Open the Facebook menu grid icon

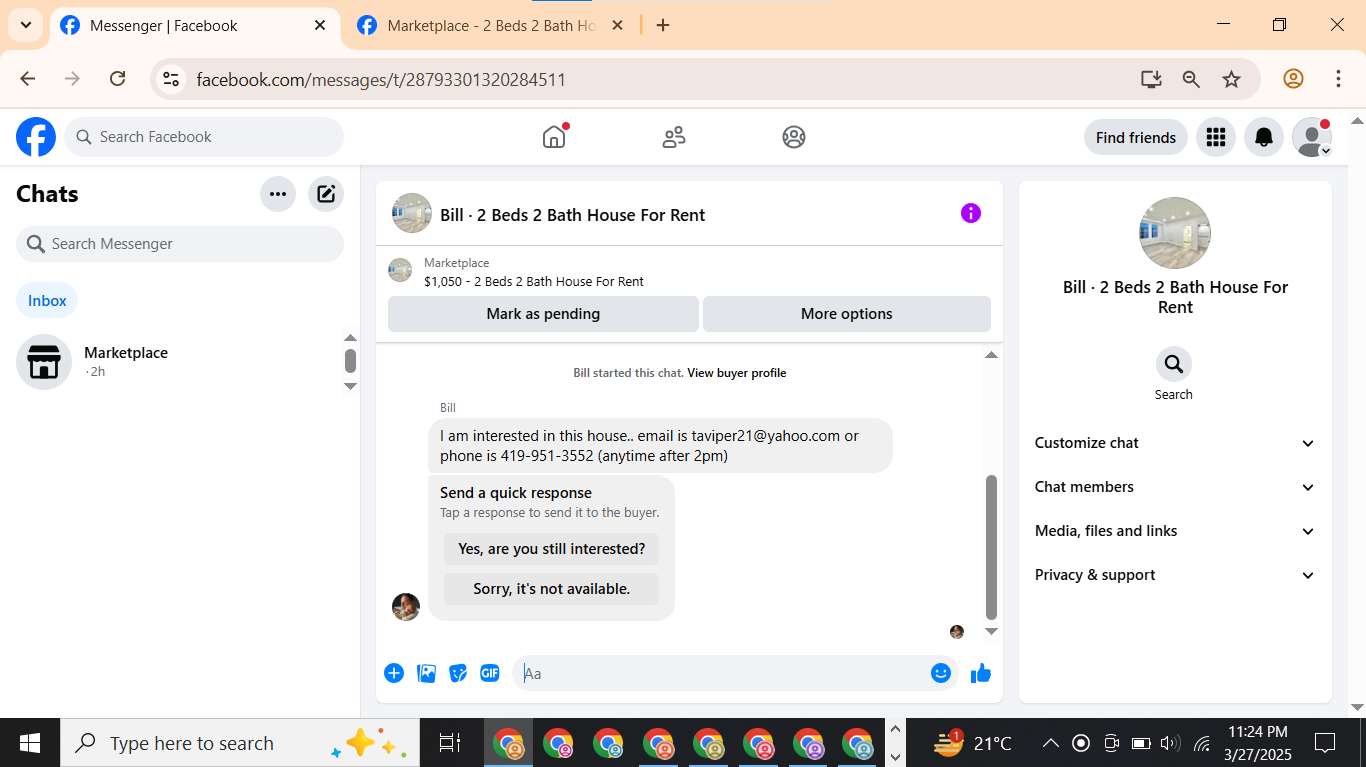point(1216,137)
